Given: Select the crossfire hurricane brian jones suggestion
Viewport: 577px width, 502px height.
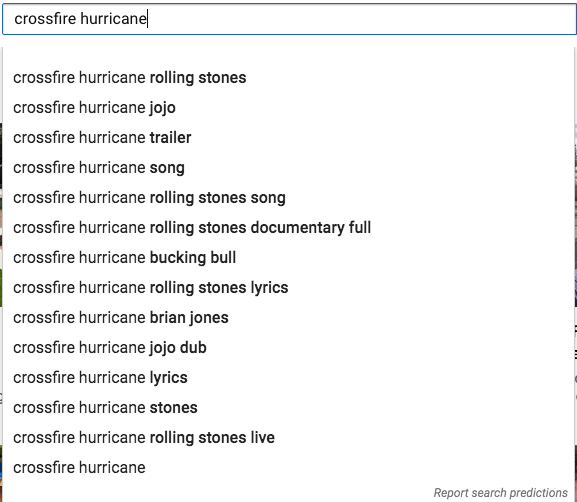Looking at the screenshot, I should (288, 318).
